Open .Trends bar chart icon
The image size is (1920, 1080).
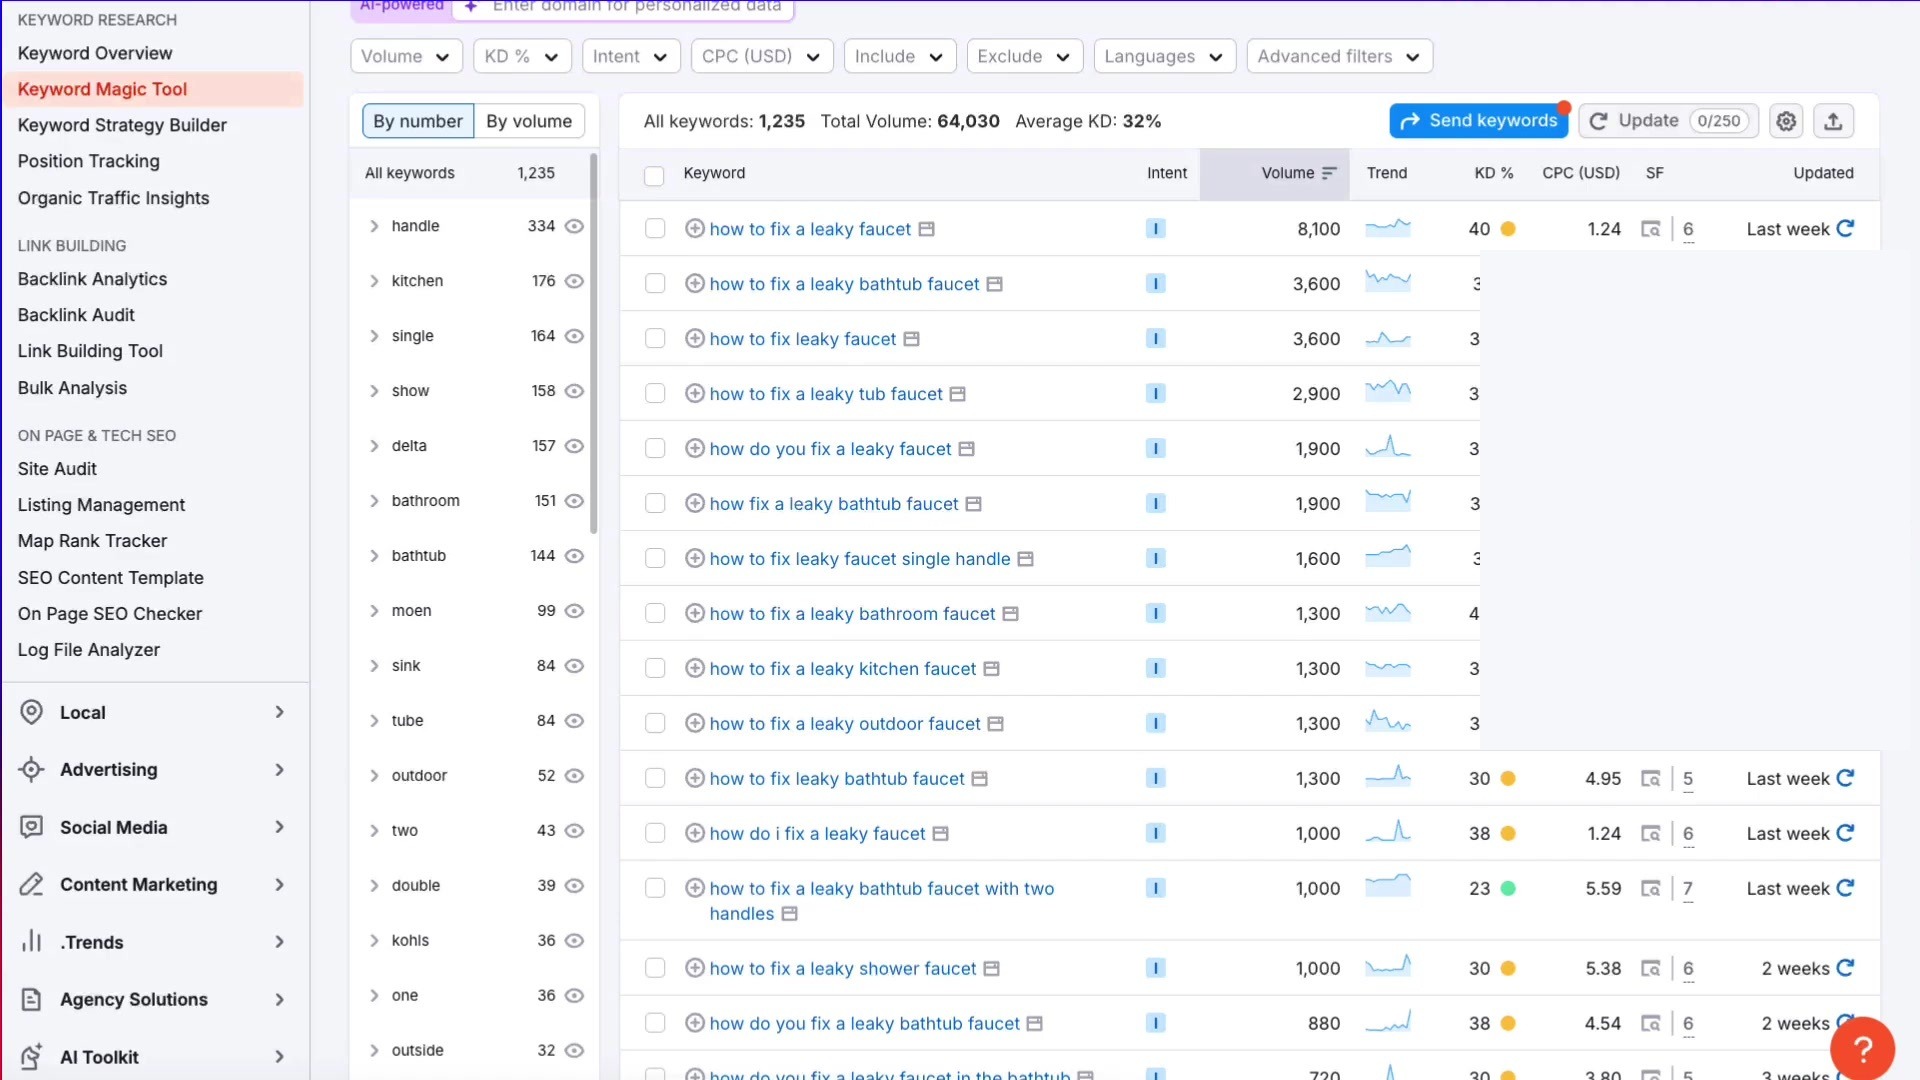(32, 942)
